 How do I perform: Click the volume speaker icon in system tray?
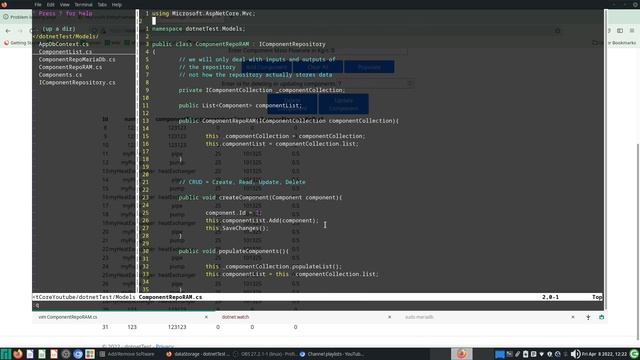575,354
